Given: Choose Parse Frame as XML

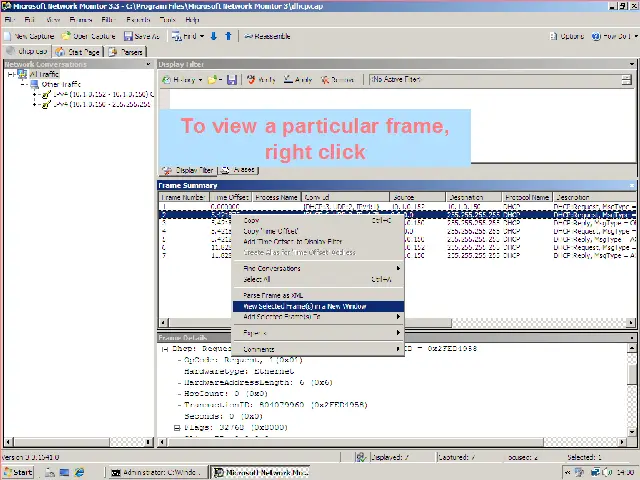Looking at the screenshot, I should pos(318,295).
